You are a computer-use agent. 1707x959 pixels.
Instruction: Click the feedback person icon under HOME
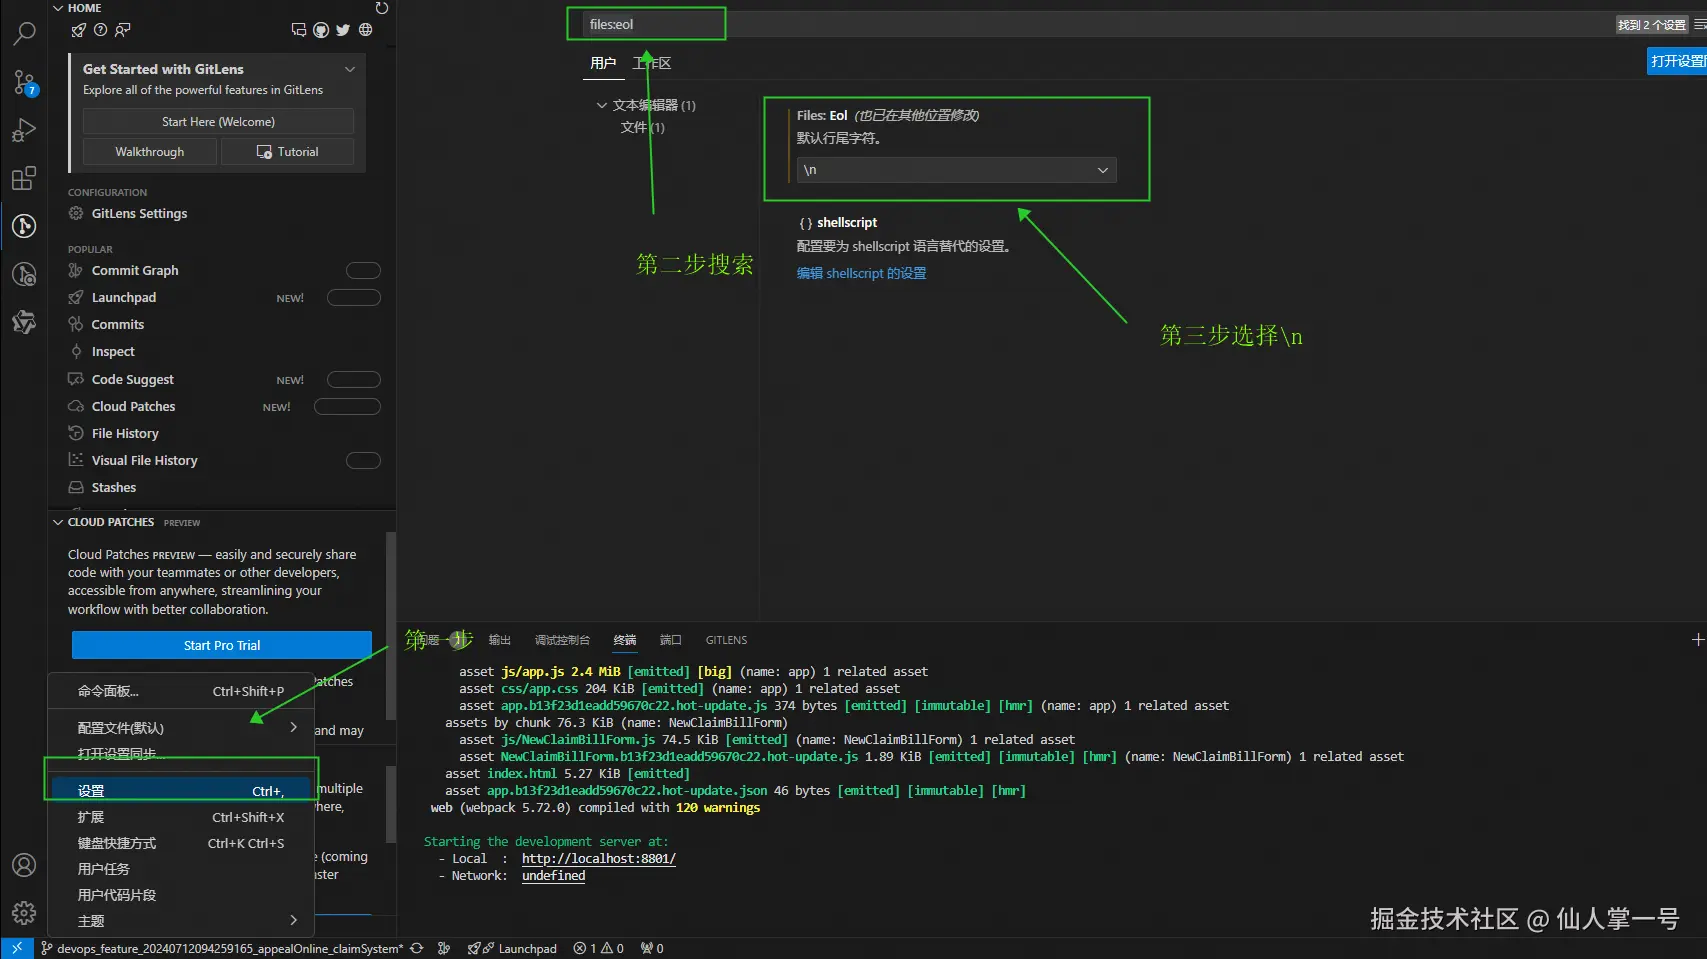click(x=122, y=30)
